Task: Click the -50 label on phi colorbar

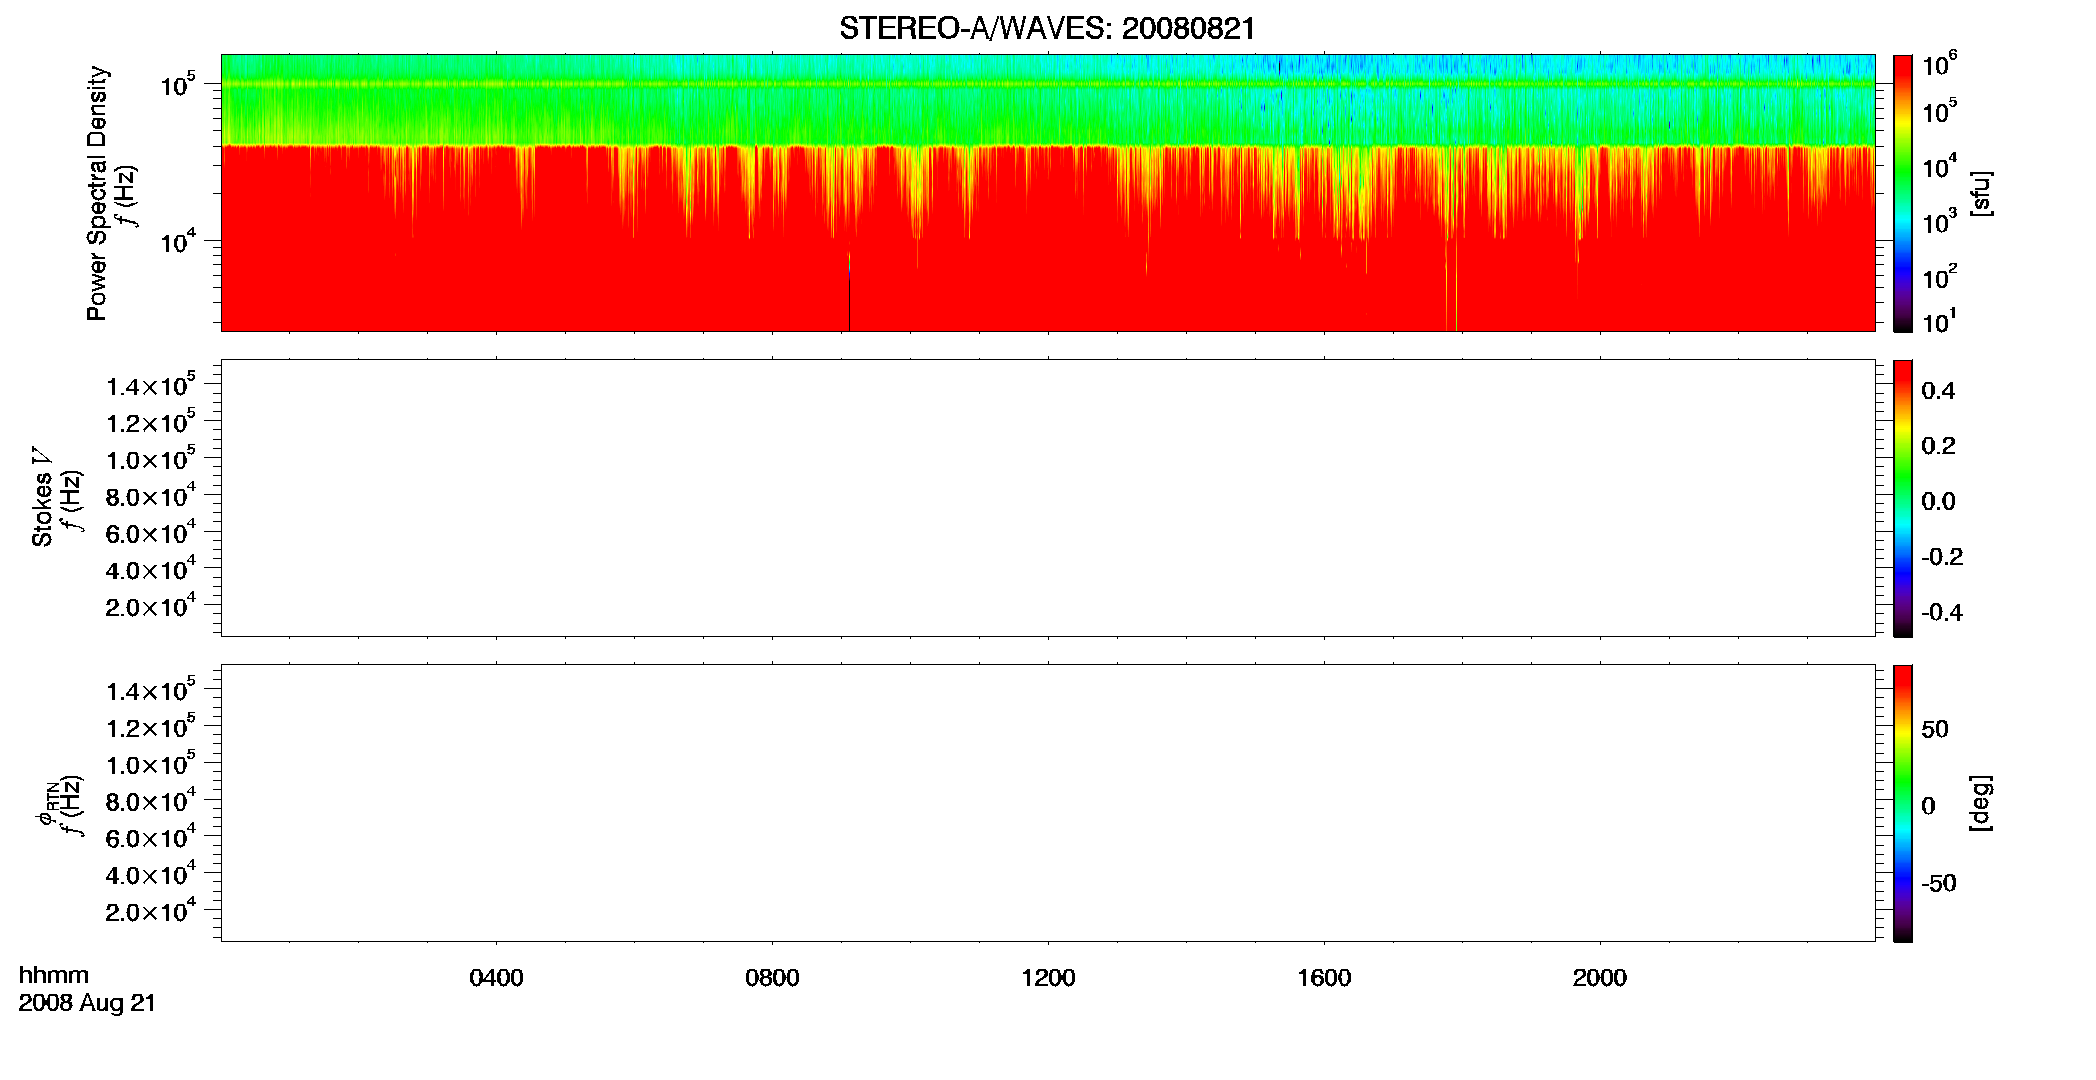Action: [1939, 883]
